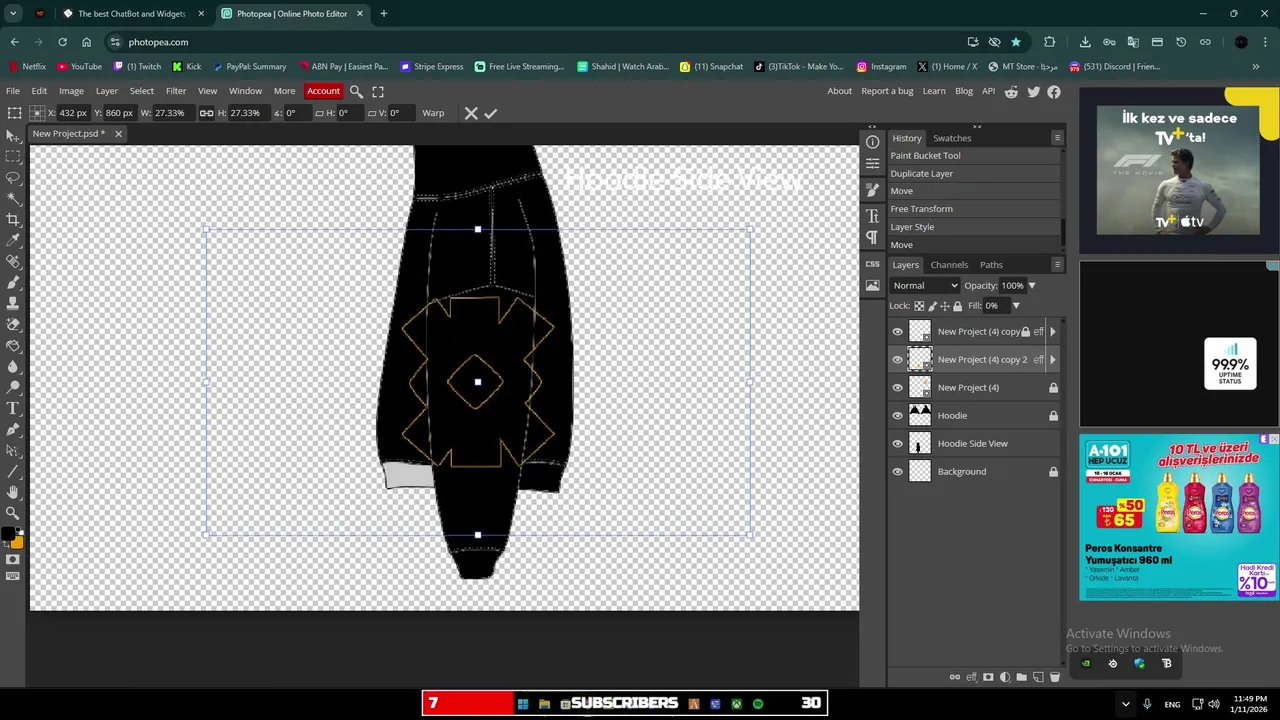1280x720 pixels.
Task: Add a raster mask to layer
Action: tap(988, 677)
